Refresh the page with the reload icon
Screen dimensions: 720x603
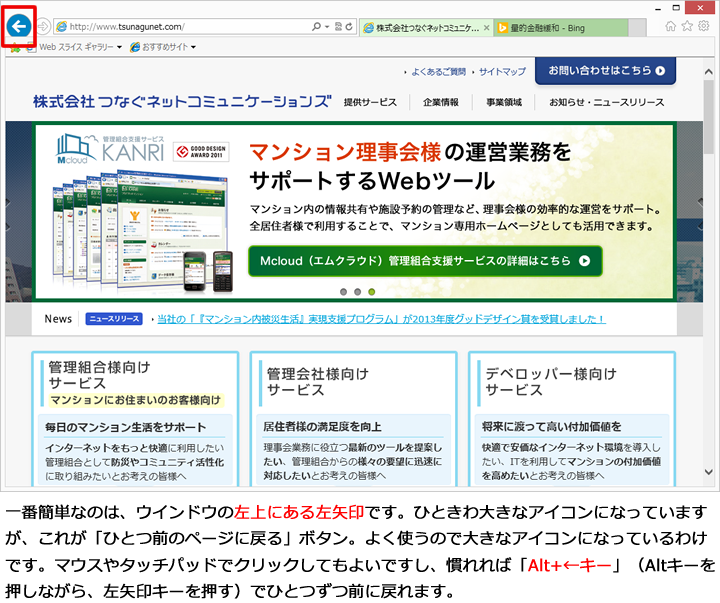(349, 27)
